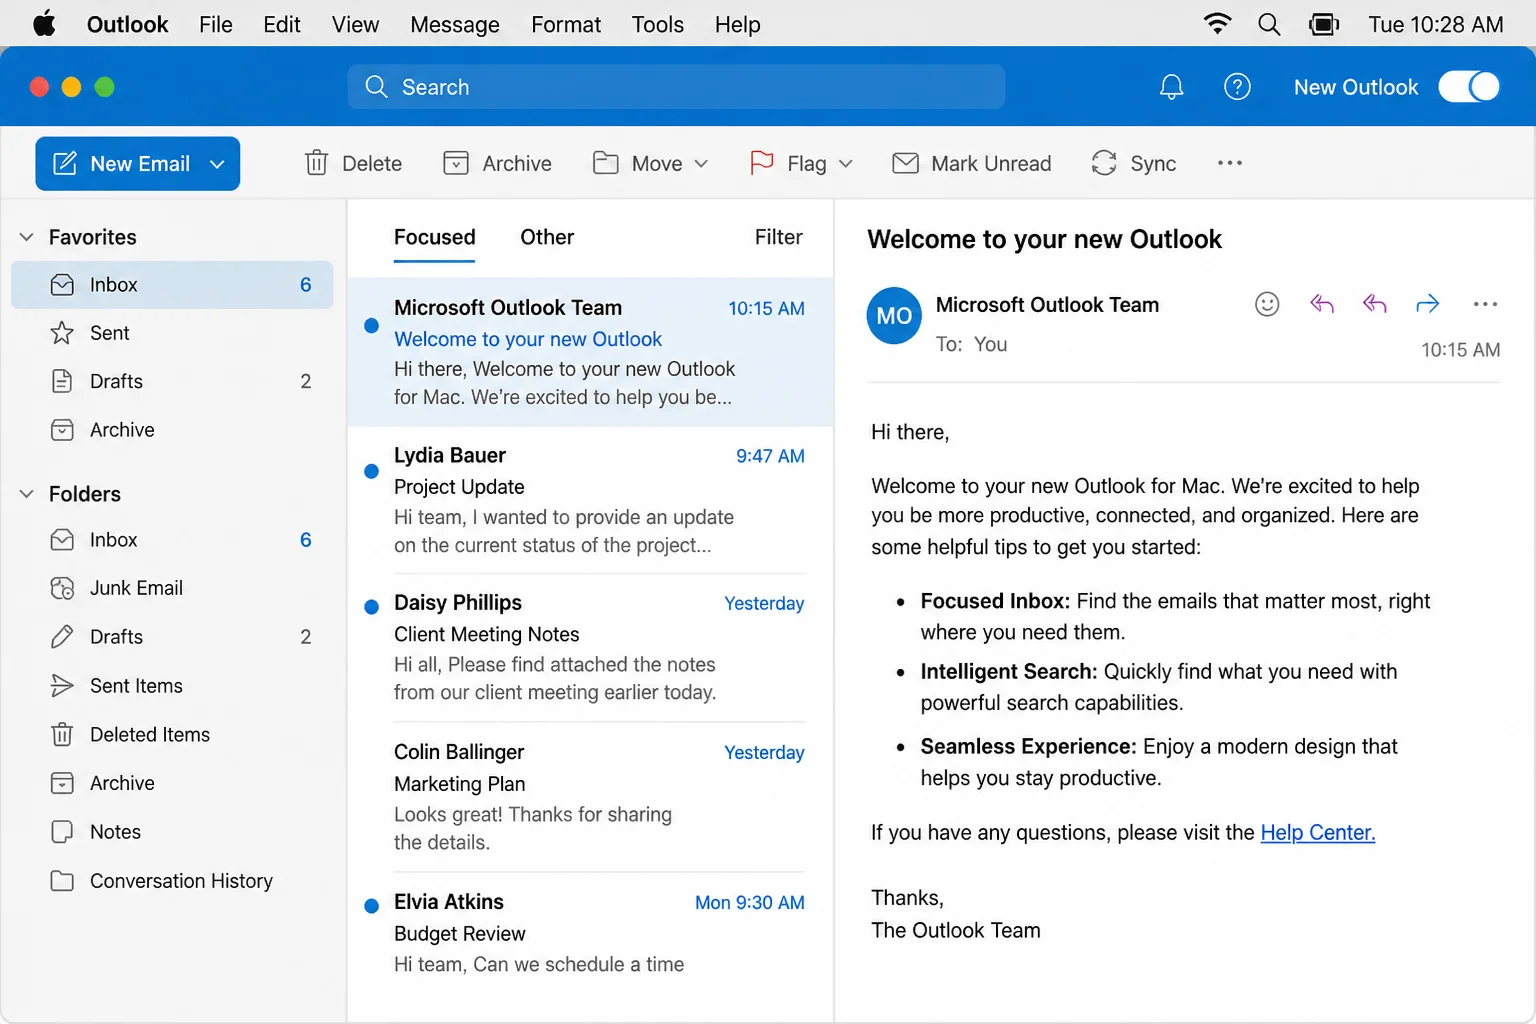1536x1024 pixels.
Task: Open the Tools menu
Action: pyautogui.click(x=657, y=24)
